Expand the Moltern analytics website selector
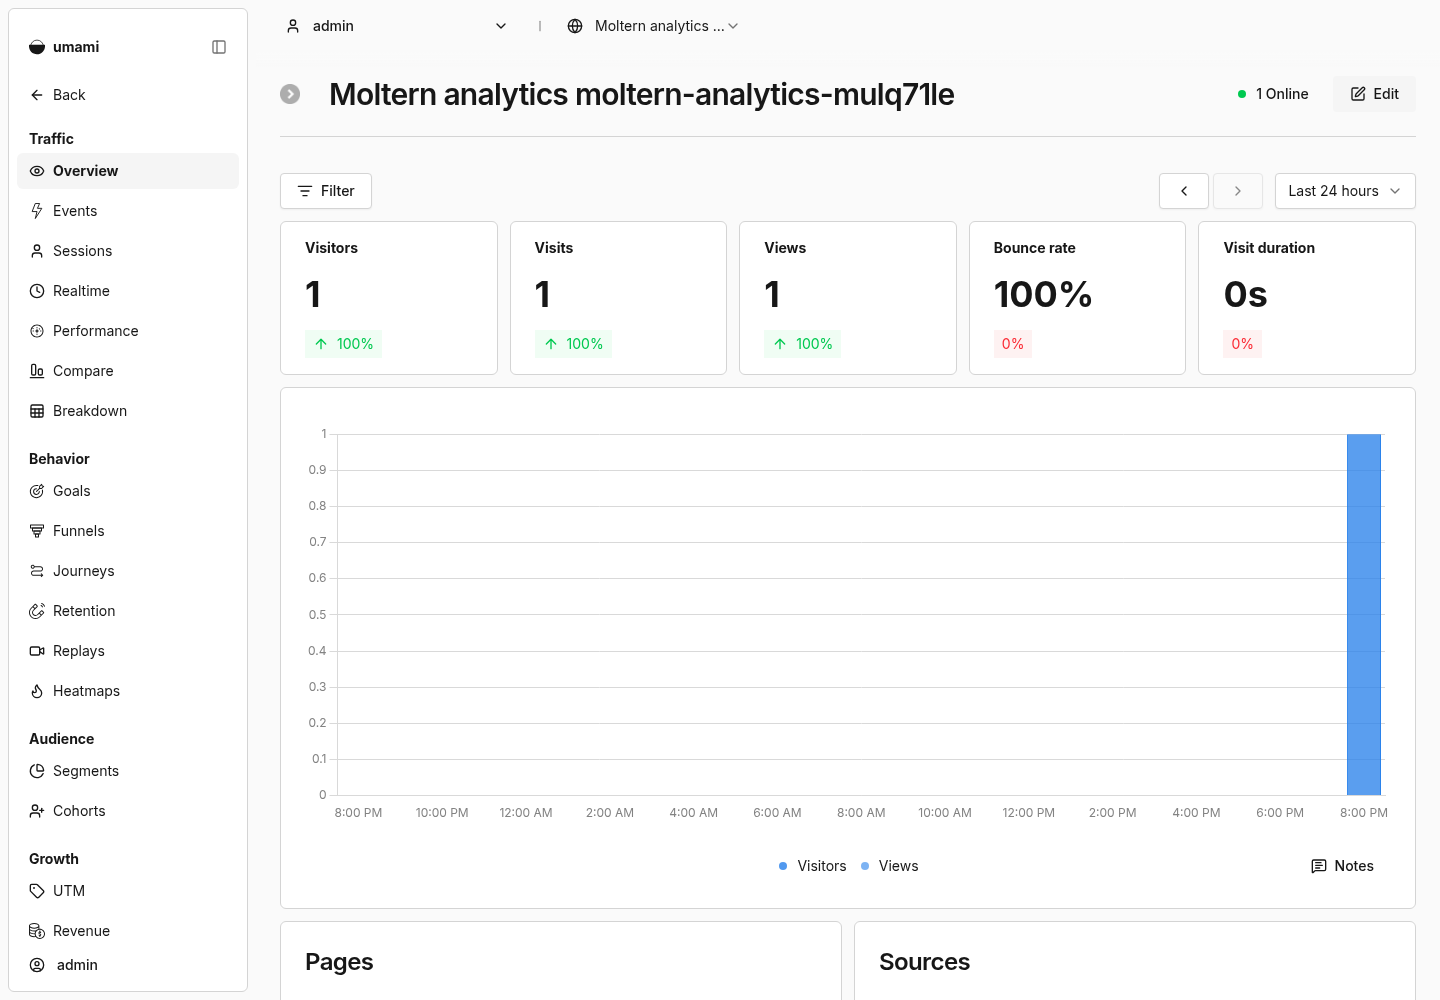The image size is (1440, 1000). point(653,26)
